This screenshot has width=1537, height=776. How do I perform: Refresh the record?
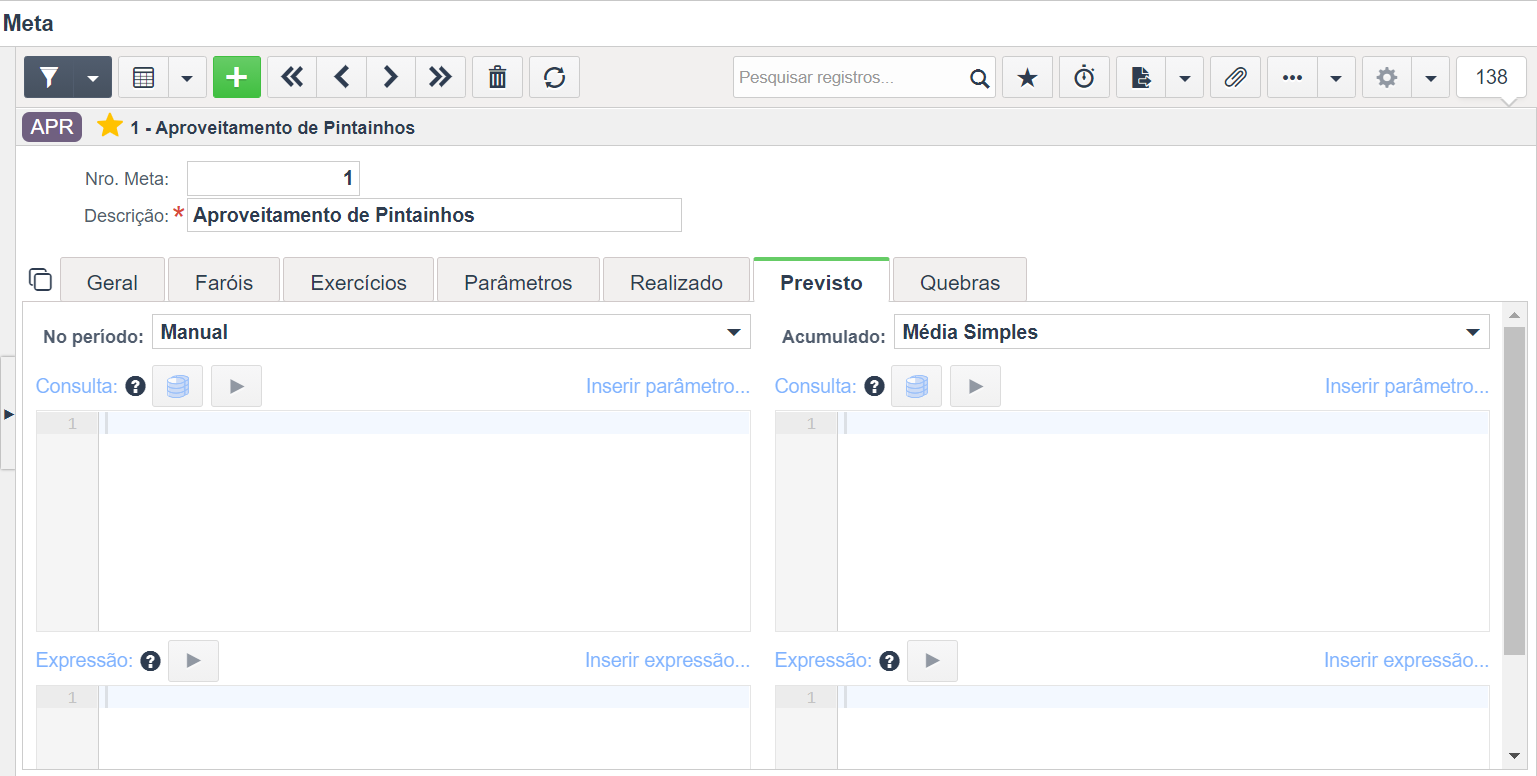coord(554,77)
